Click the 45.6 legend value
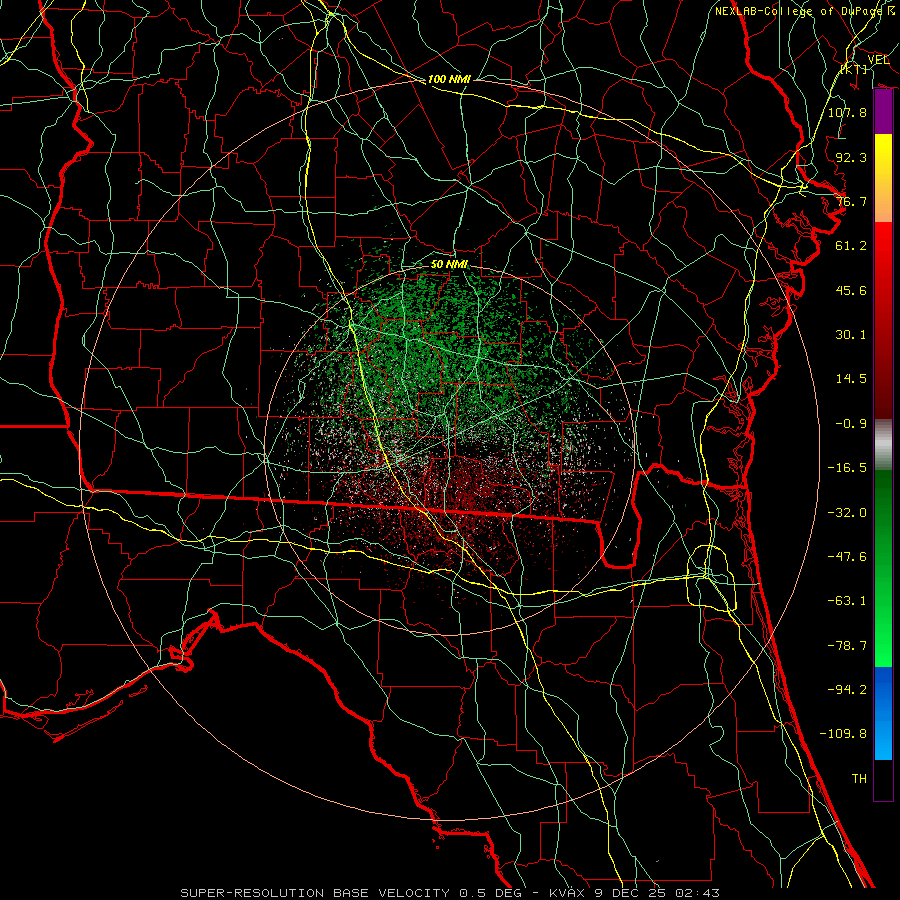This screenshot has width=900, height=900. (851, 290)
